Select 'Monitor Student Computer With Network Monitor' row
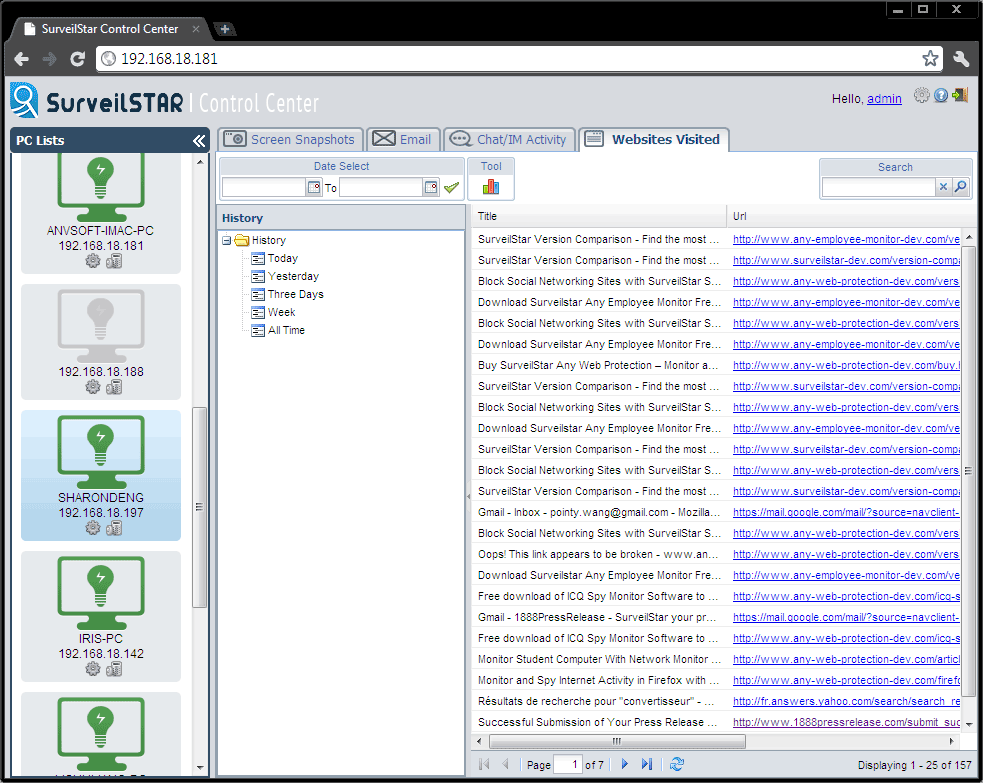The width and height of the screenshot is (983, 783). [x=716, y=660]
